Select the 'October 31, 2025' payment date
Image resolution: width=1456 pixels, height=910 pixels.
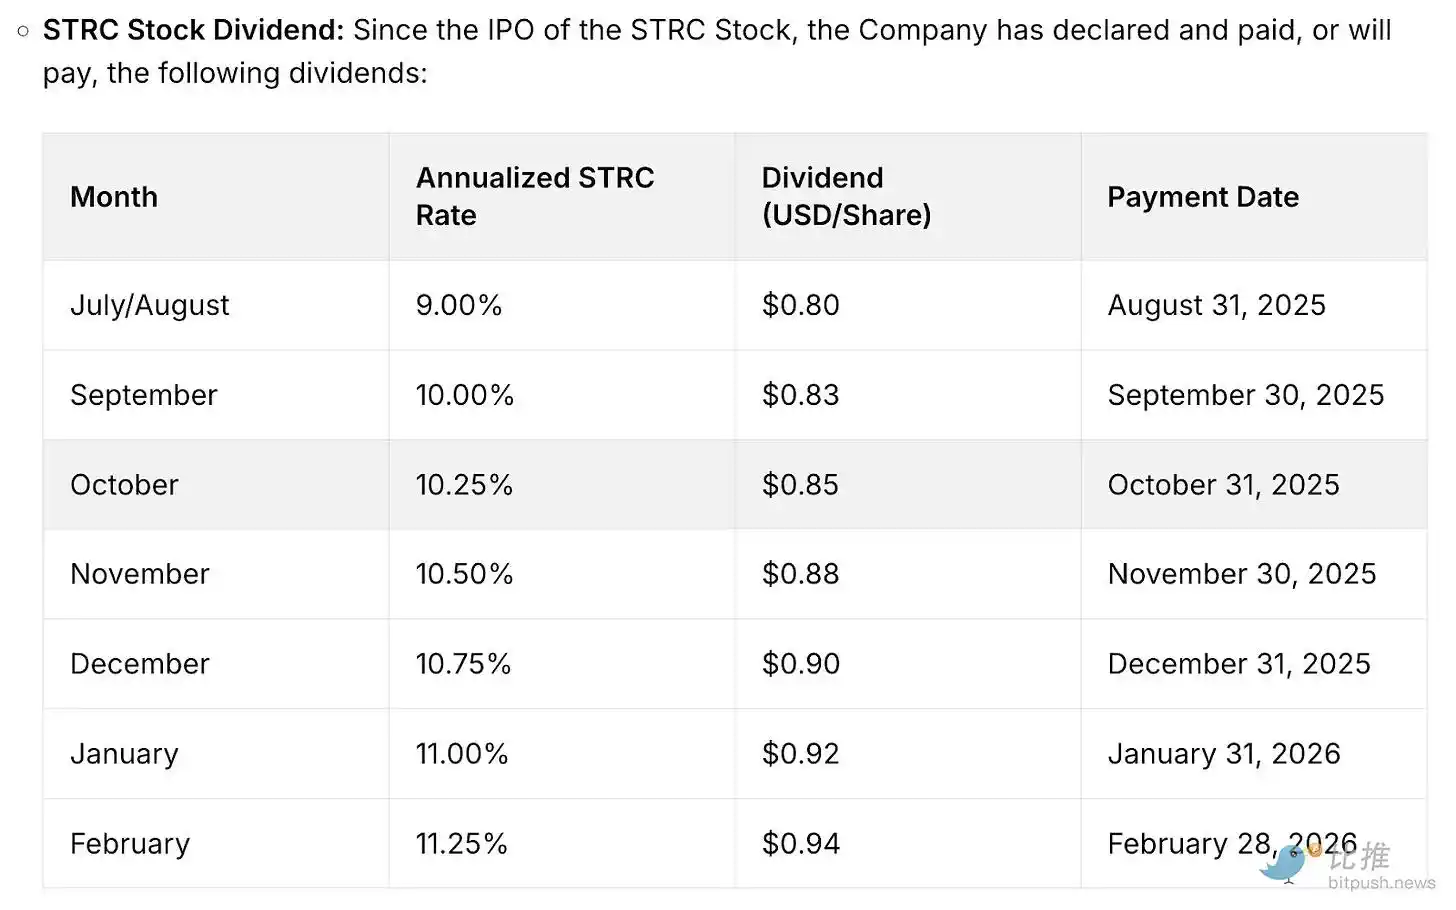click(x=1223, y=485)
